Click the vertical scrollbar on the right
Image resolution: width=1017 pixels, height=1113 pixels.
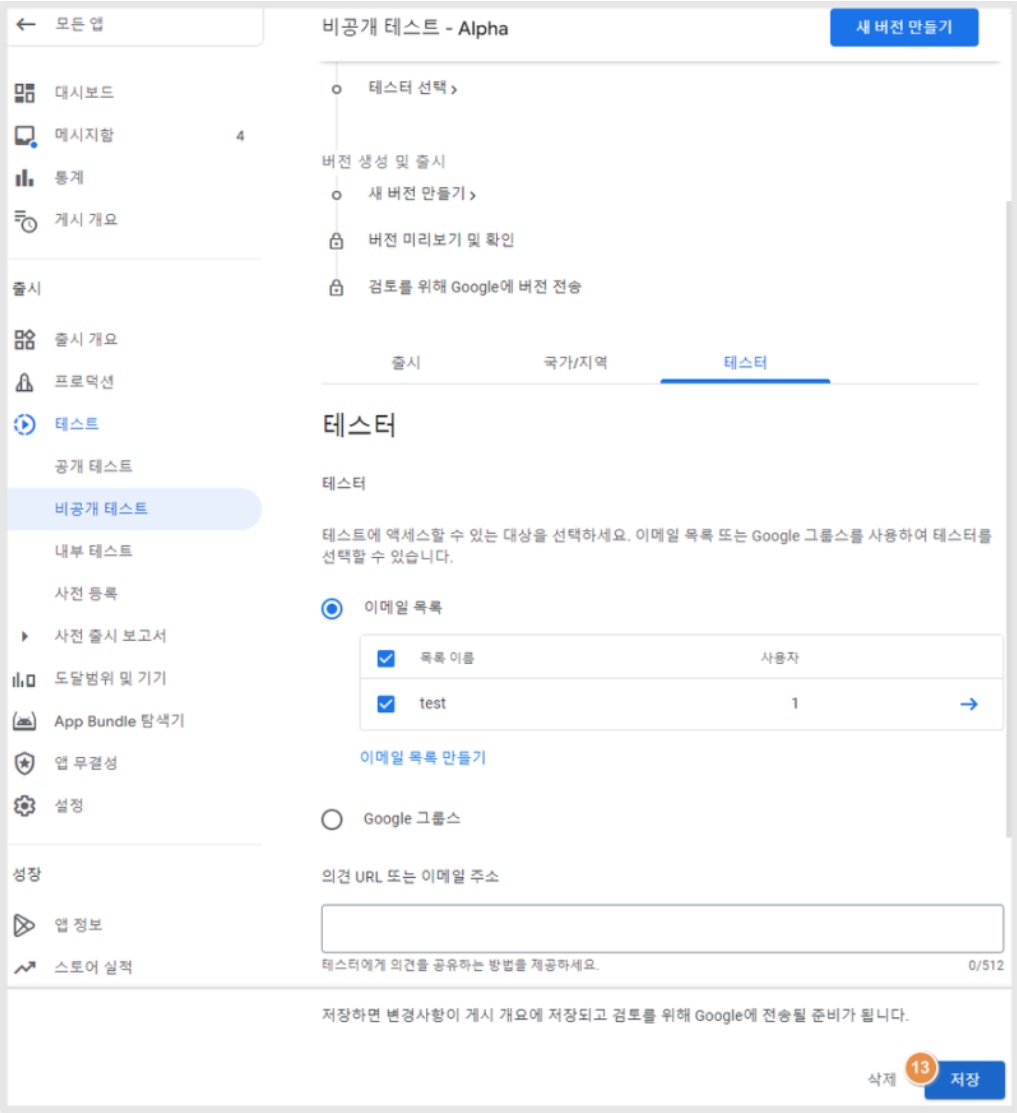pyautogui.click(x=1009, y=518)
